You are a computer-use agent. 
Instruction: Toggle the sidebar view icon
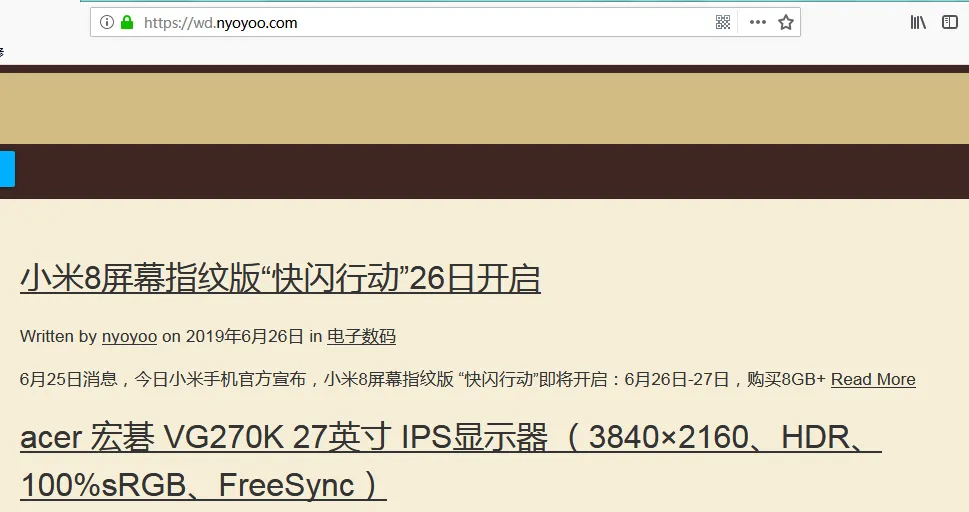(x=949, y=23)
